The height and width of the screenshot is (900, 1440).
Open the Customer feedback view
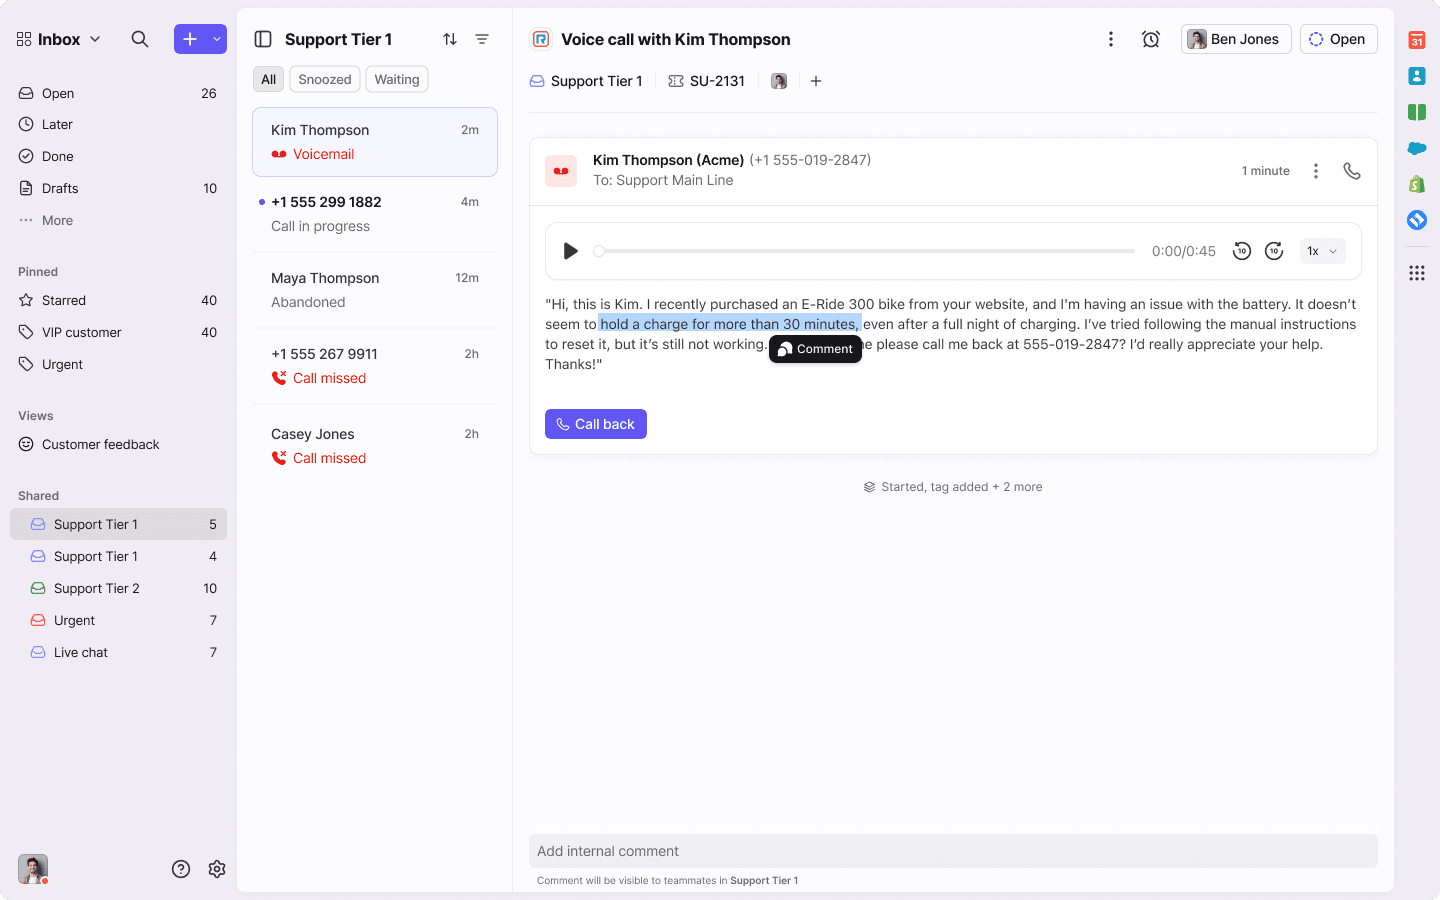[x=101, y=444]
